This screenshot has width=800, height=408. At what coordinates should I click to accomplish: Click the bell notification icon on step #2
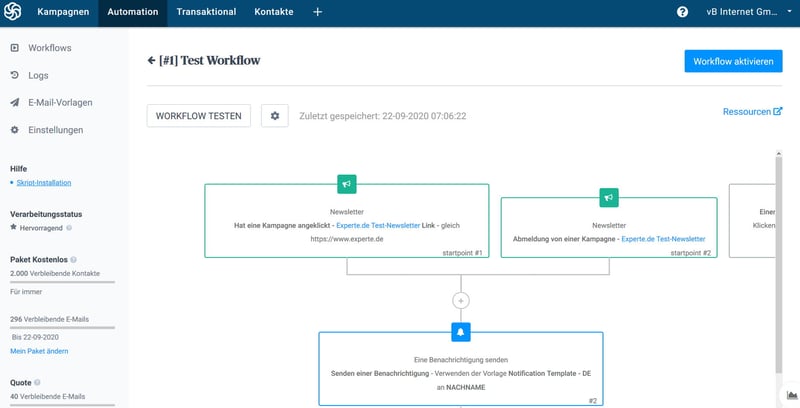tap(461, 332)
